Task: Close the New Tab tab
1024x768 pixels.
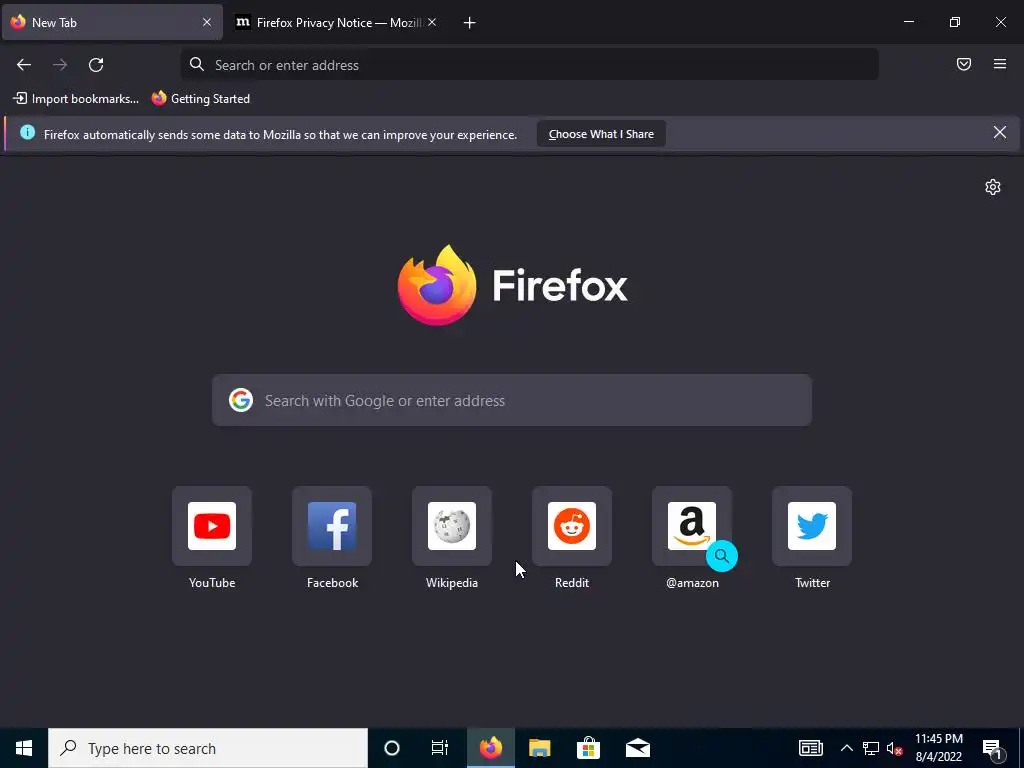Action: tap(207, 22)
